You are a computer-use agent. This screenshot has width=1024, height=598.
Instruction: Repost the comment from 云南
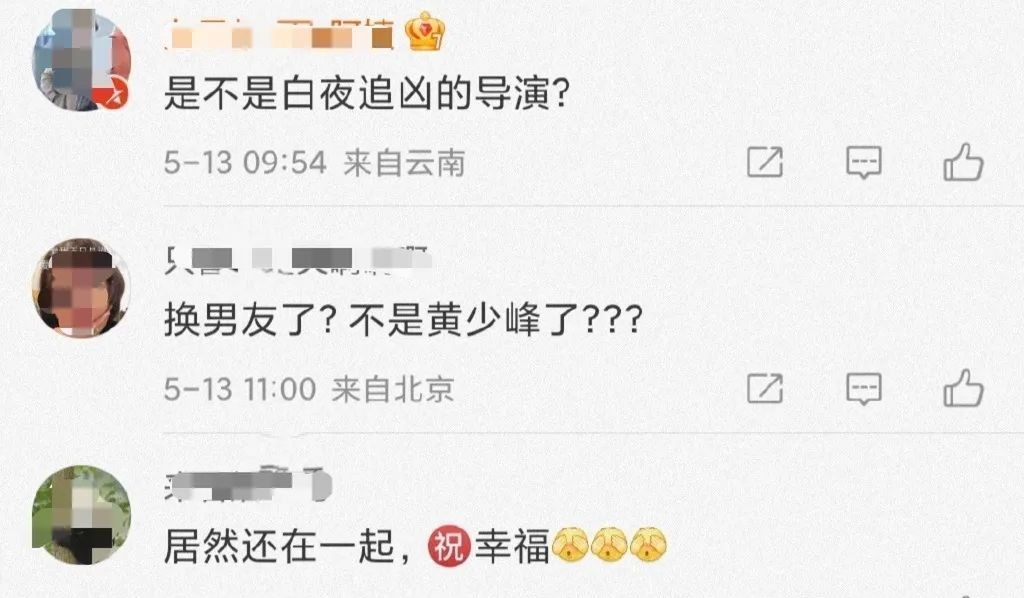[765, 162]
